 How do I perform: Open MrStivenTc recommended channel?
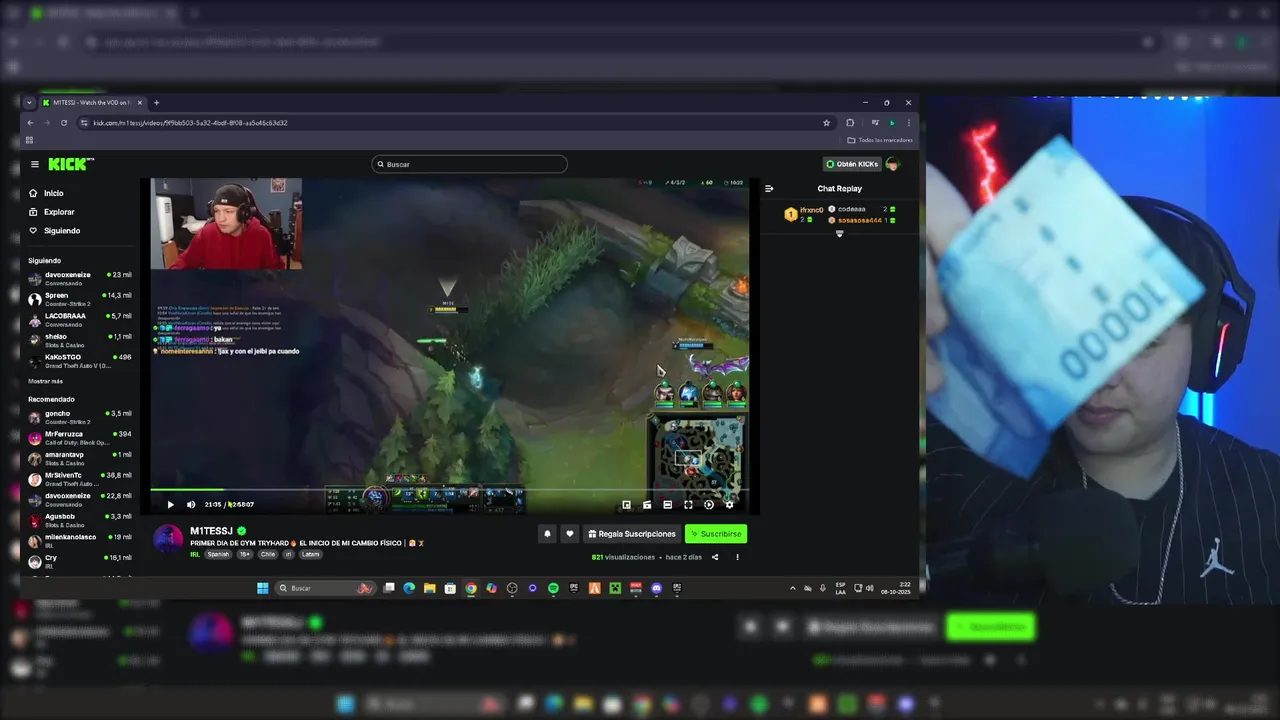tap(80, 479)
